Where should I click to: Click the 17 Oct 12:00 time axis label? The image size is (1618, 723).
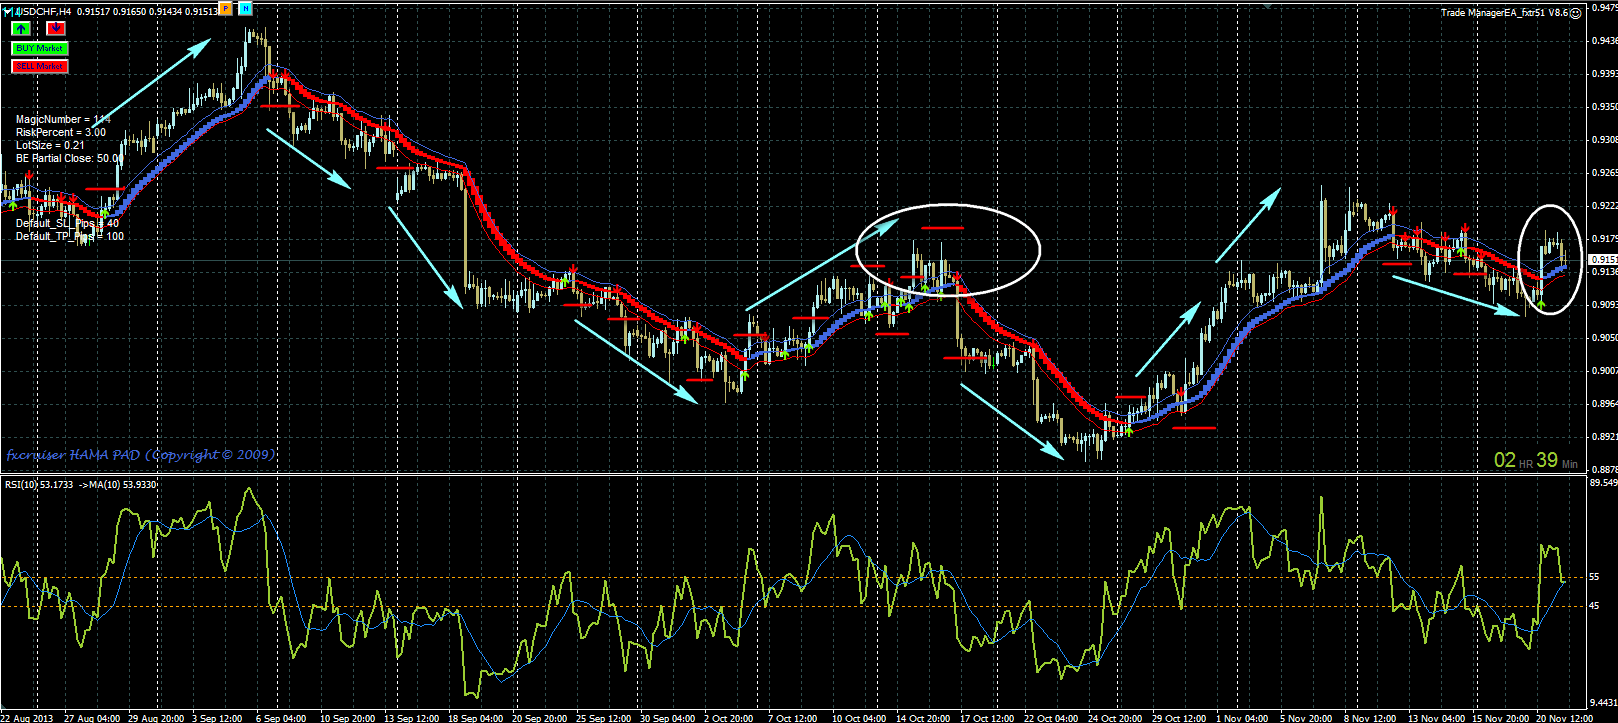987,718
